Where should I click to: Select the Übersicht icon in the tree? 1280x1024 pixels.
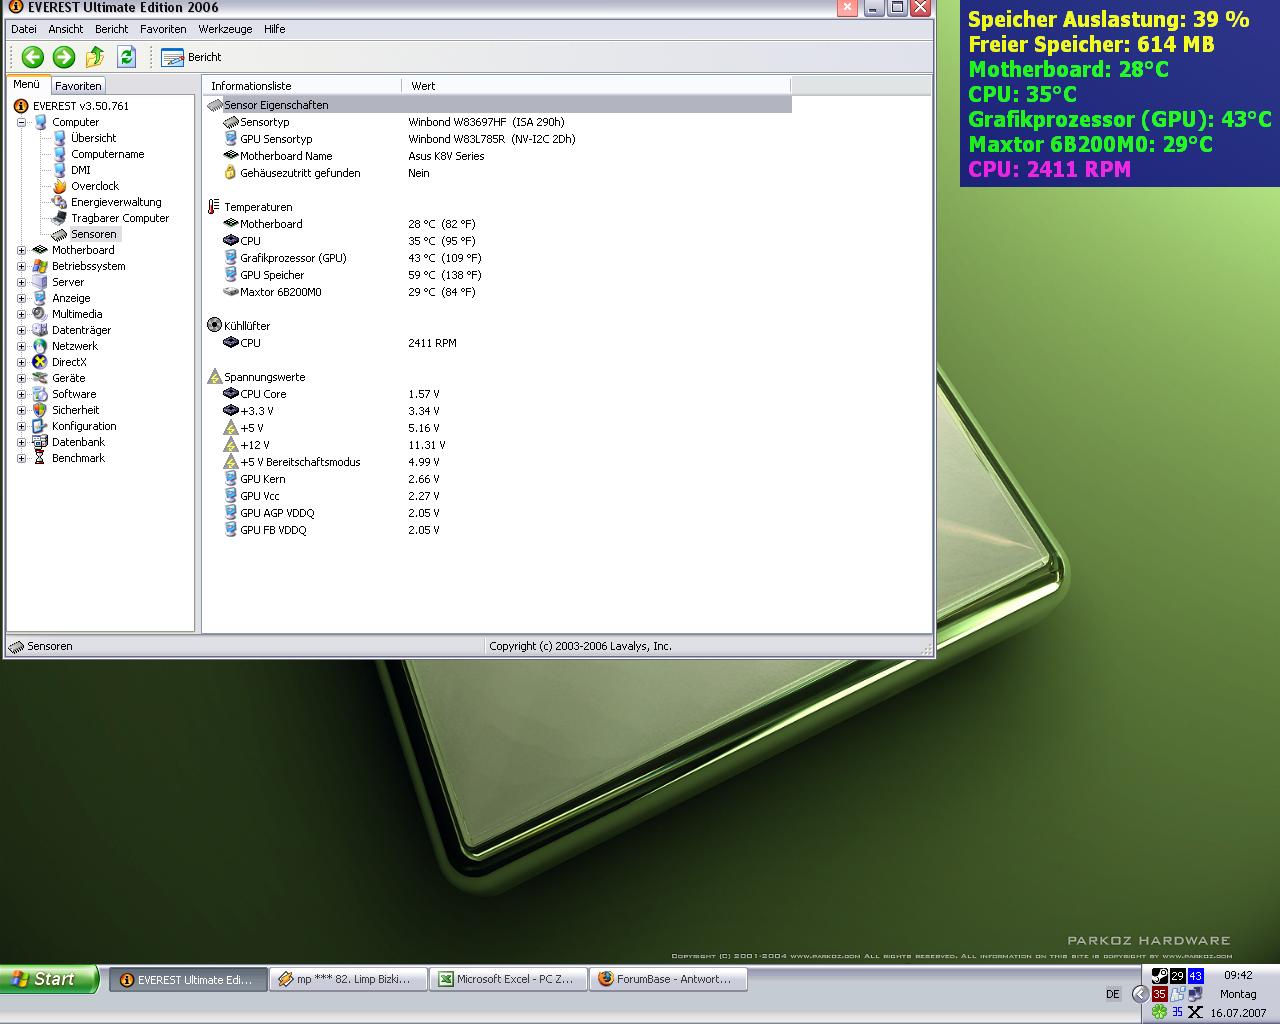tap(60, 138)
